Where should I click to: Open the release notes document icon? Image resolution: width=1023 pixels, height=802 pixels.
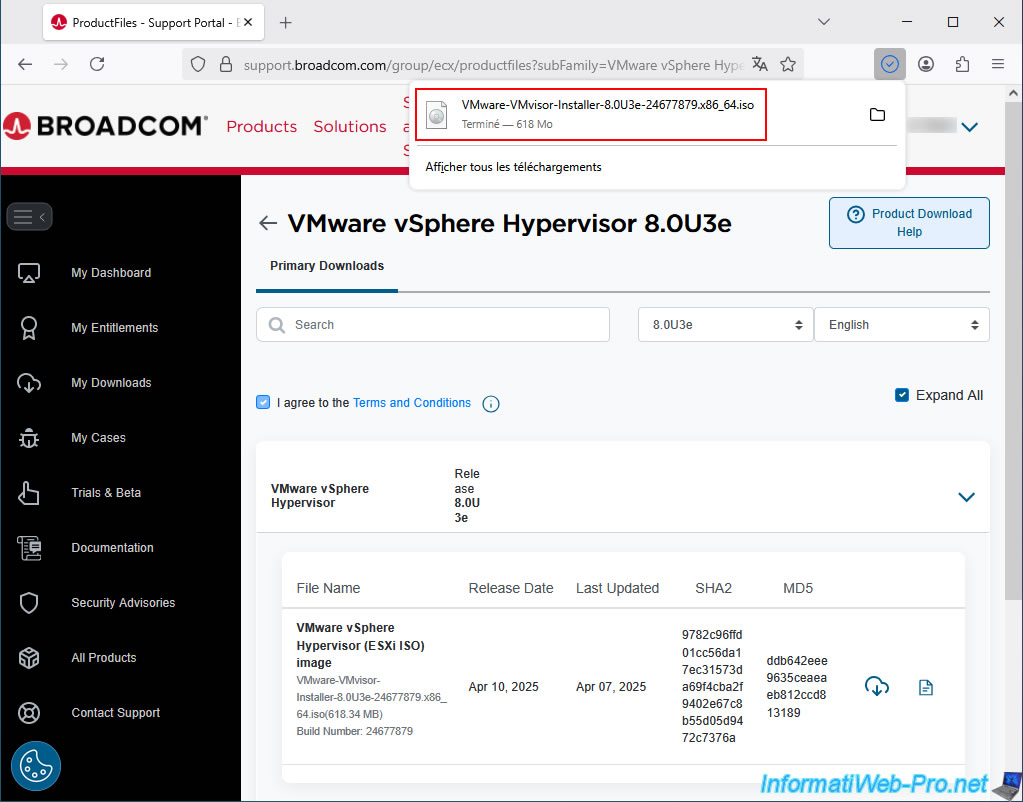point(926,687)
